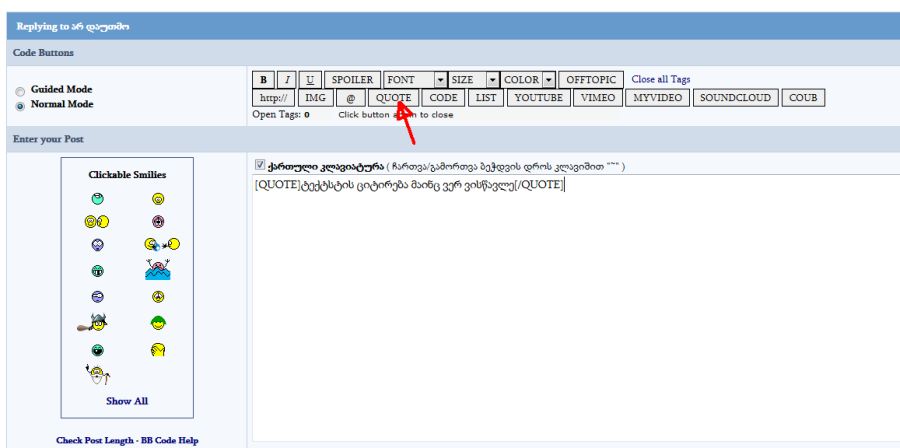Click the Clickable Smilies heading
The image size is (900, 448).
pyautogui.click(x=127, y=175)
